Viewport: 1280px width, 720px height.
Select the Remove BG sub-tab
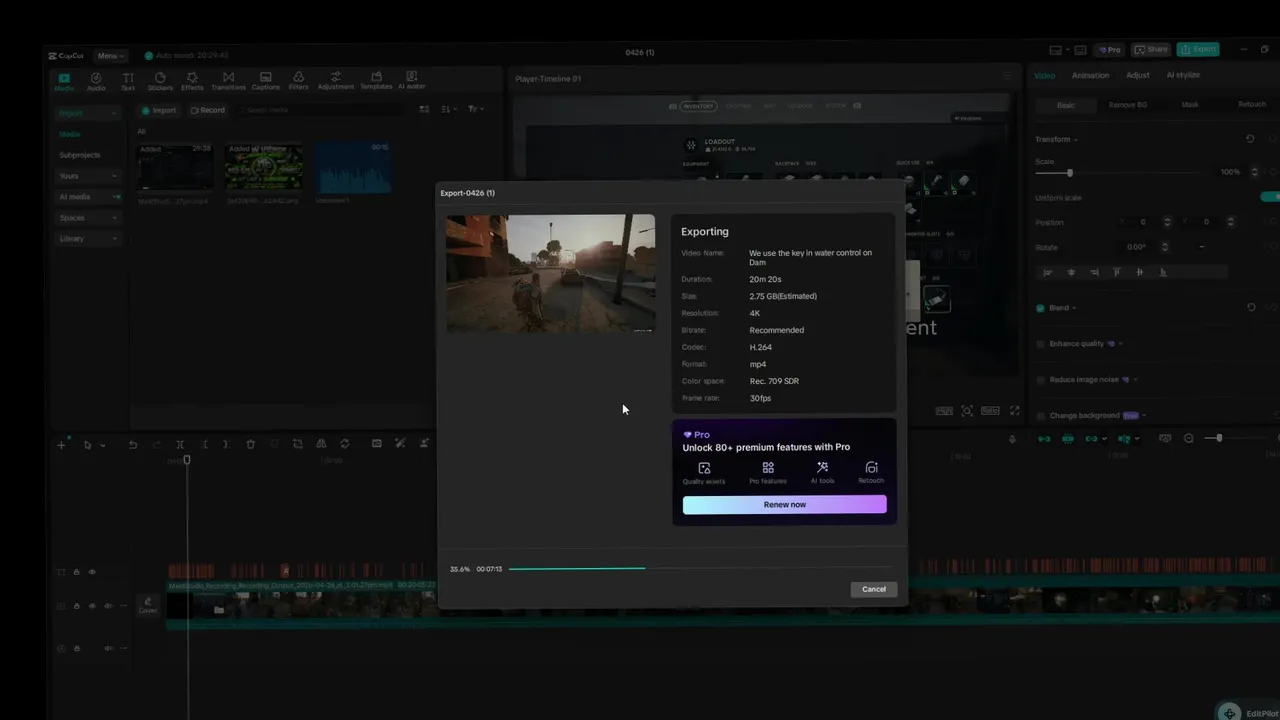click(1128, 105)
